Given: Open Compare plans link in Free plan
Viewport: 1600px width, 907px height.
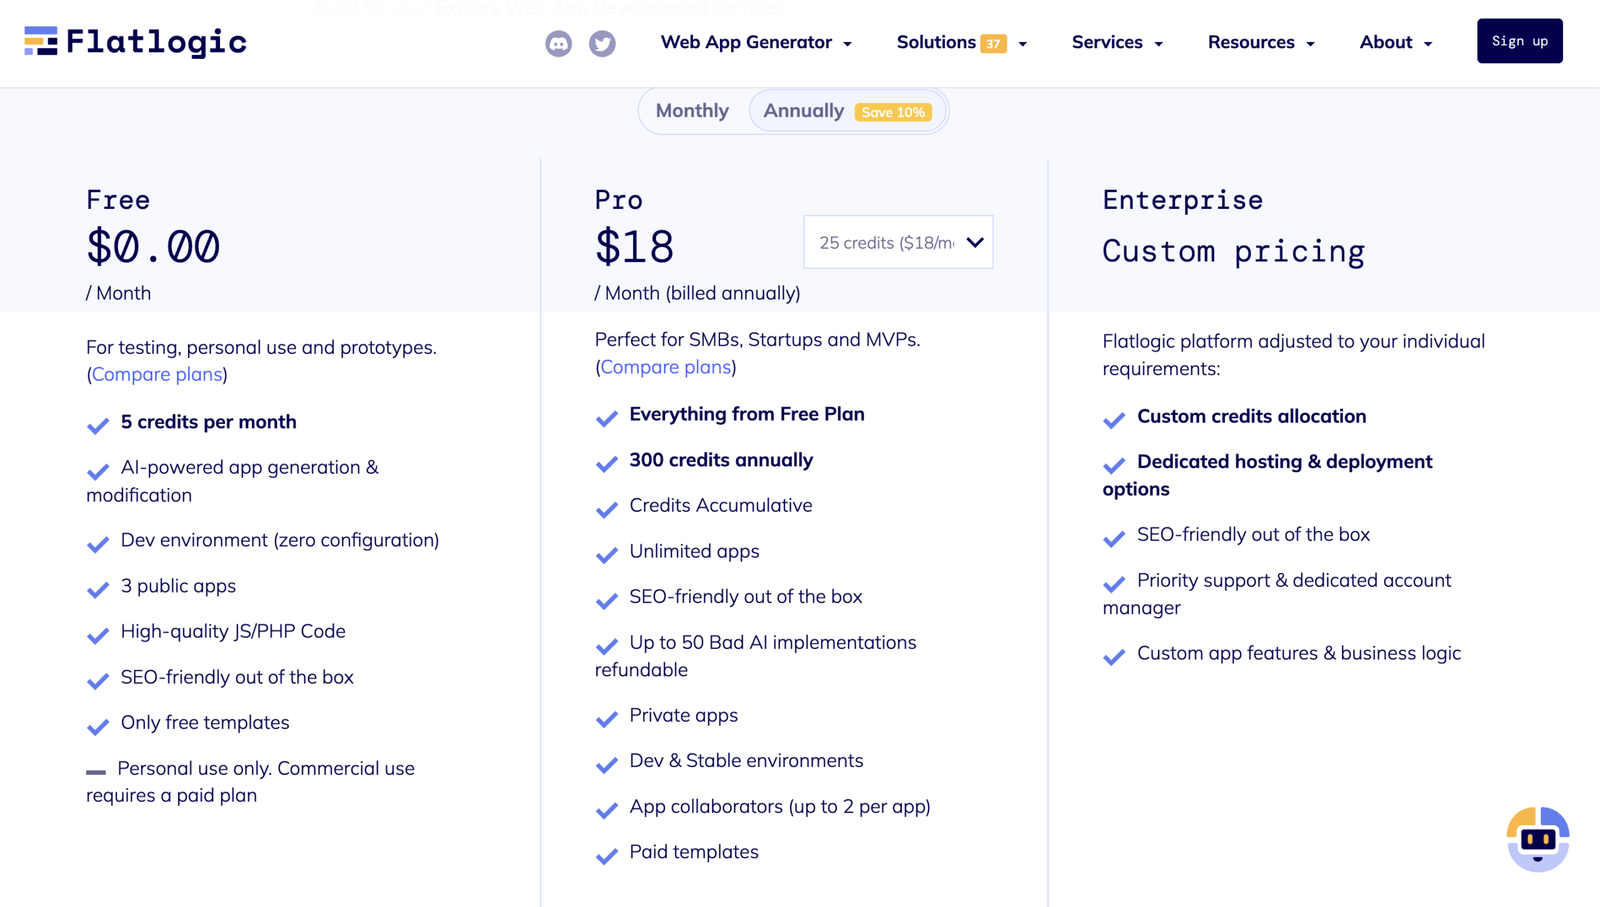Looking at the screenshot, I should (x=157, y=374).
